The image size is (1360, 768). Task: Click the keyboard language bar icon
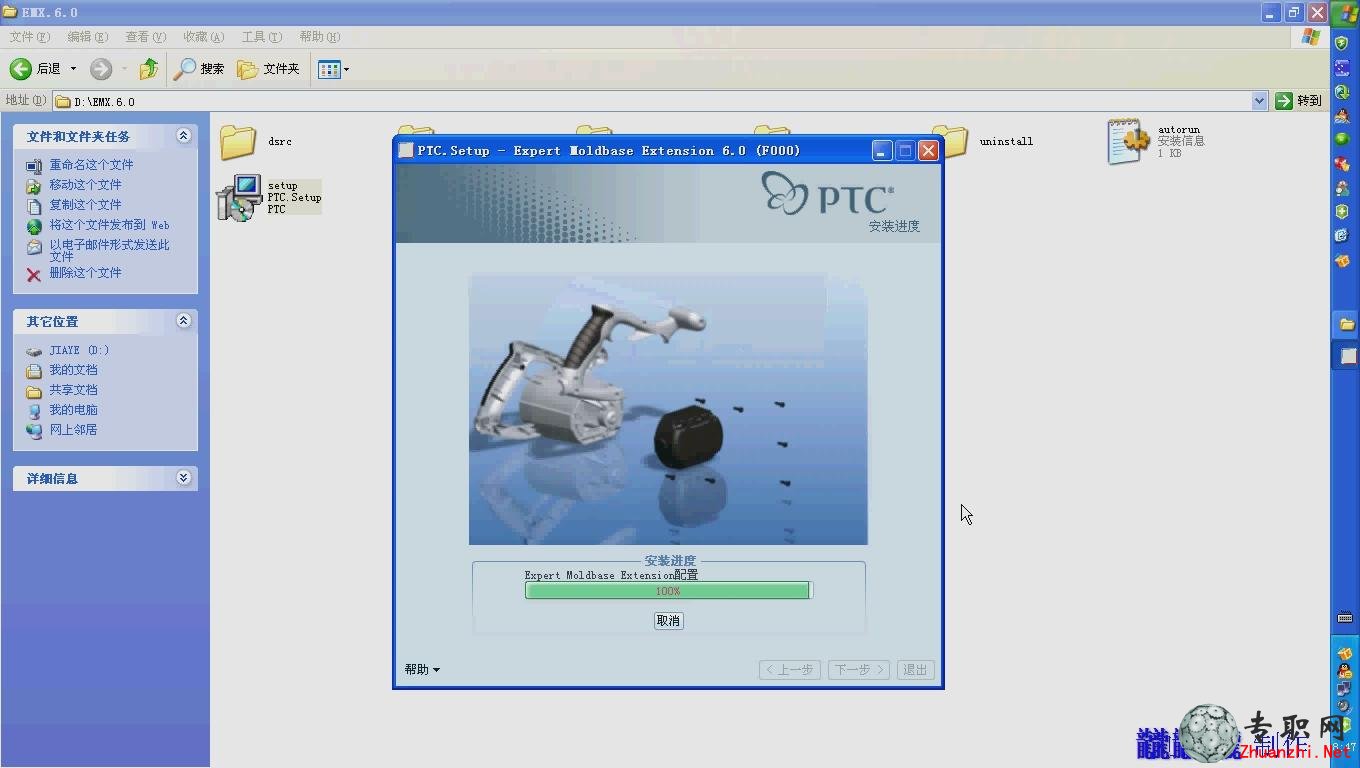[1345, 618]
